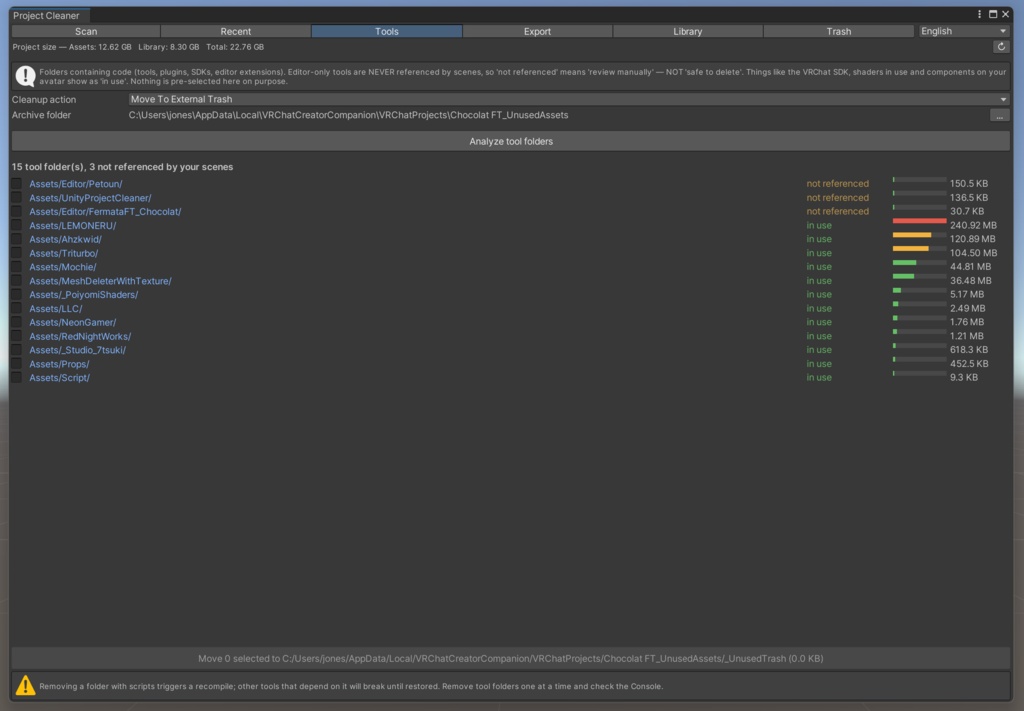1024x711 pixels.
Task: Open the Library tab
Action: [x=688, y=31]
